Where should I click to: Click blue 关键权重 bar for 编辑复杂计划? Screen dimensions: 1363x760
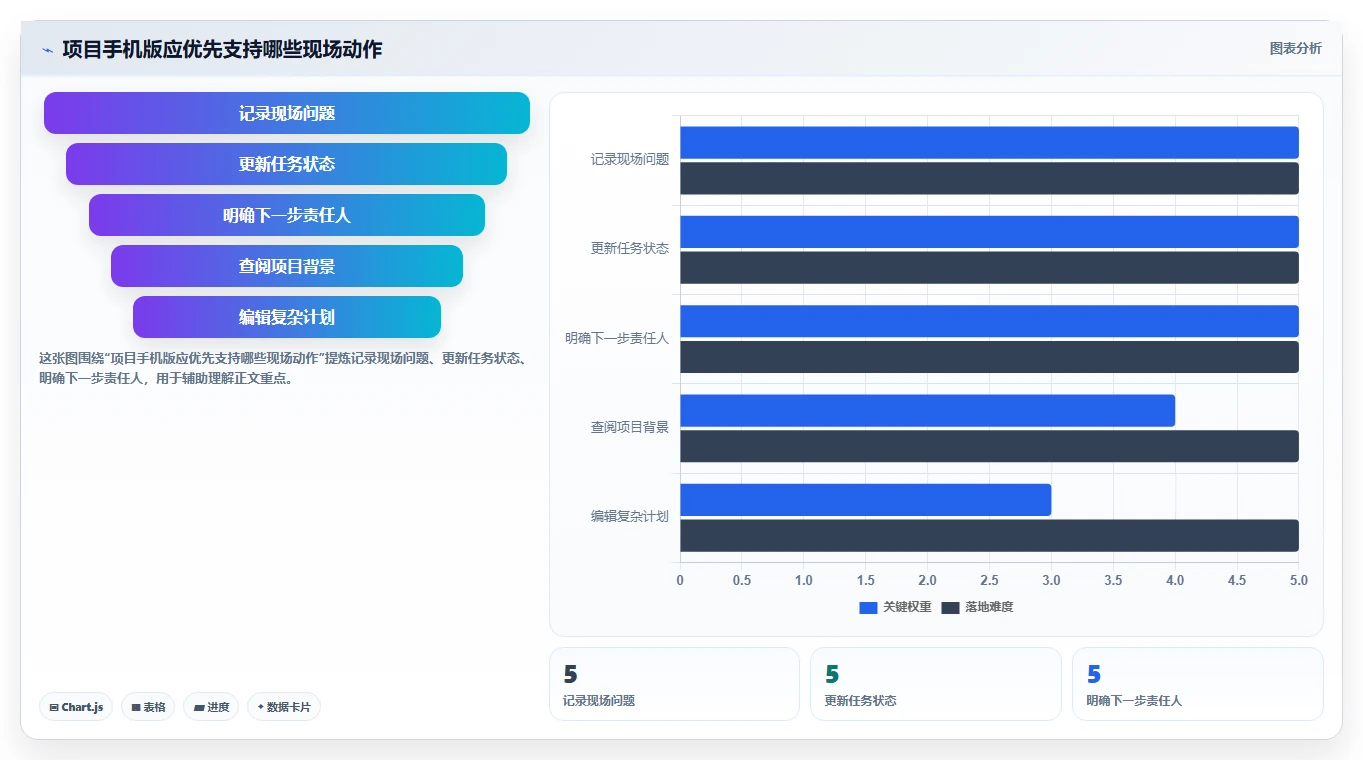865,500
